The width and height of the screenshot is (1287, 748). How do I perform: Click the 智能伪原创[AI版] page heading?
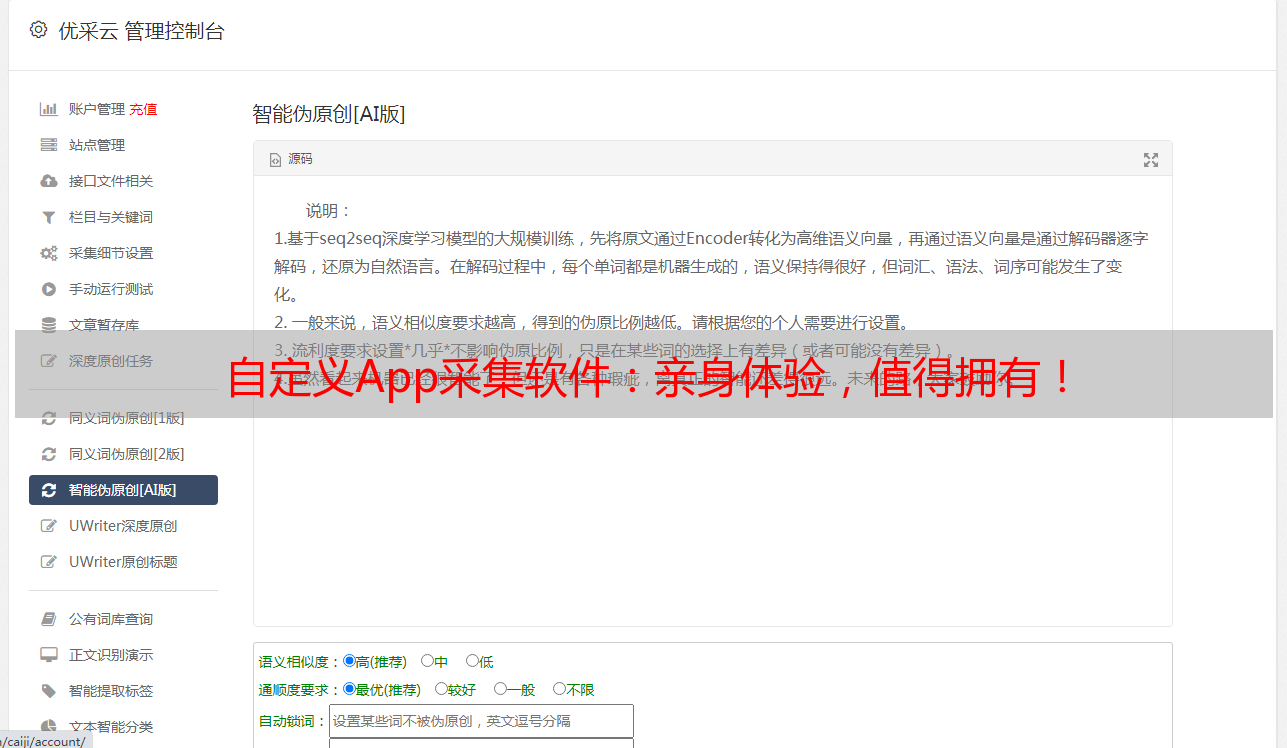coord(328,114)
